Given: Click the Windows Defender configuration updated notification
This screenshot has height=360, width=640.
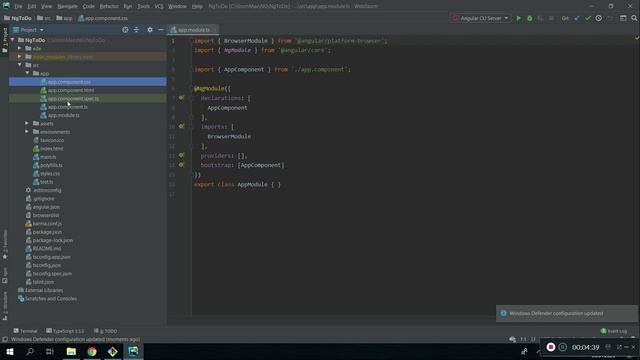Looking at the screenshot, I should pos(567,313).
